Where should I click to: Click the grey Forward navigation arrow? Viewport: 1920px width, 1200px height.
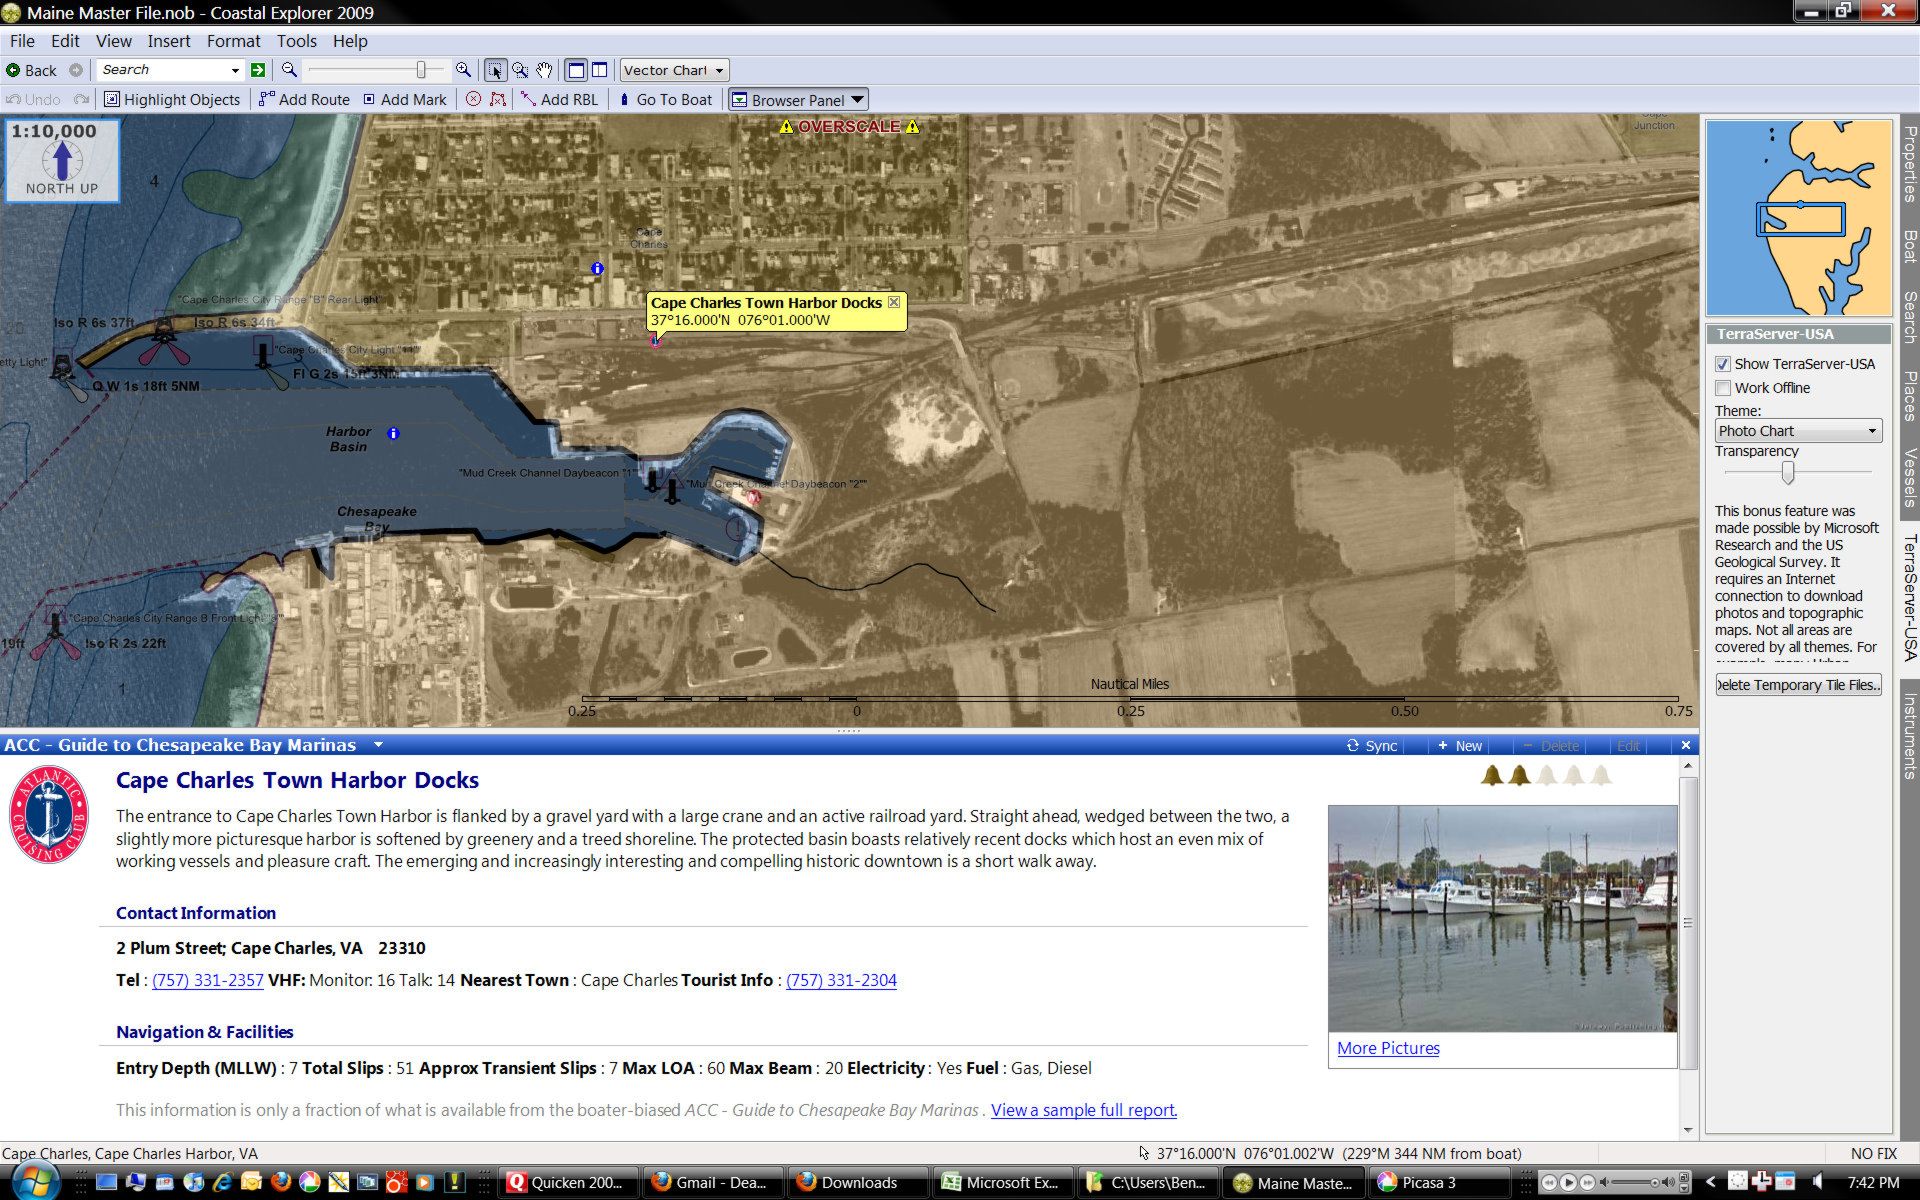[76, 70]
